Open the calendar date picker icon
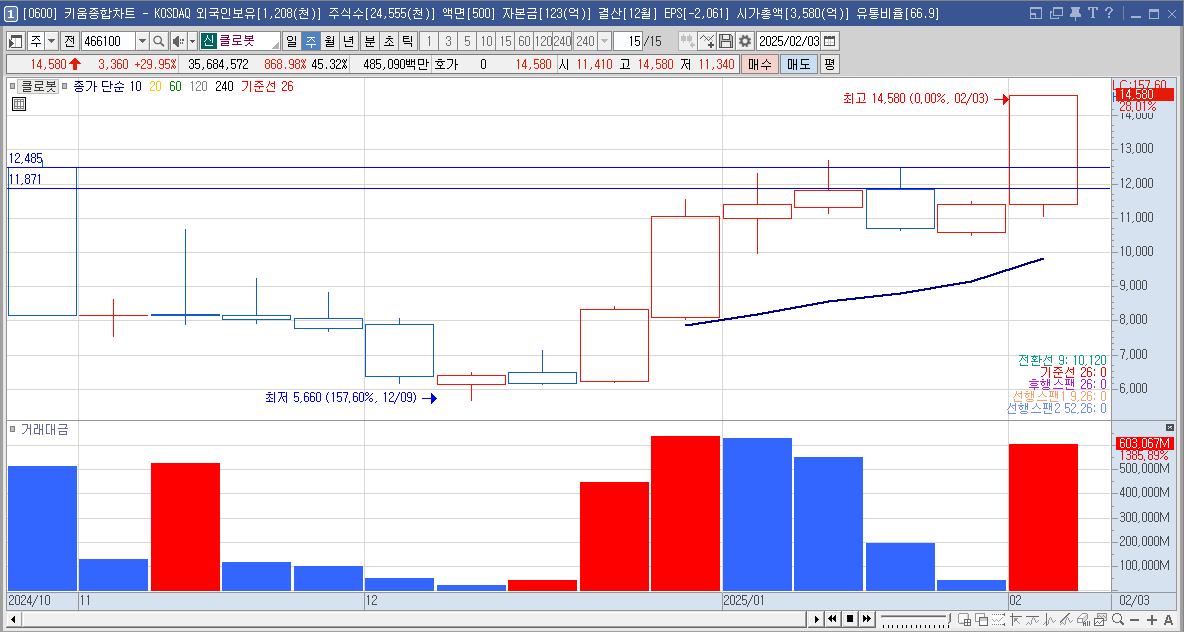This screenshot has height=632, width=1184. (x=830, y=41)
